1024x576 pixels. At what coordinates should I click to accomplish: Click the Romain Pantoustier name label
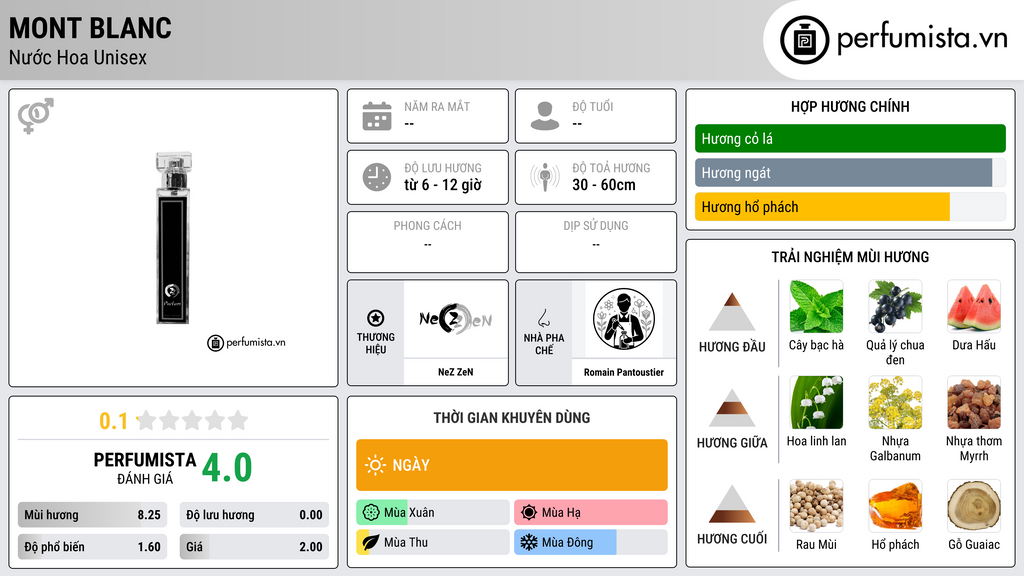click(624, 372)
